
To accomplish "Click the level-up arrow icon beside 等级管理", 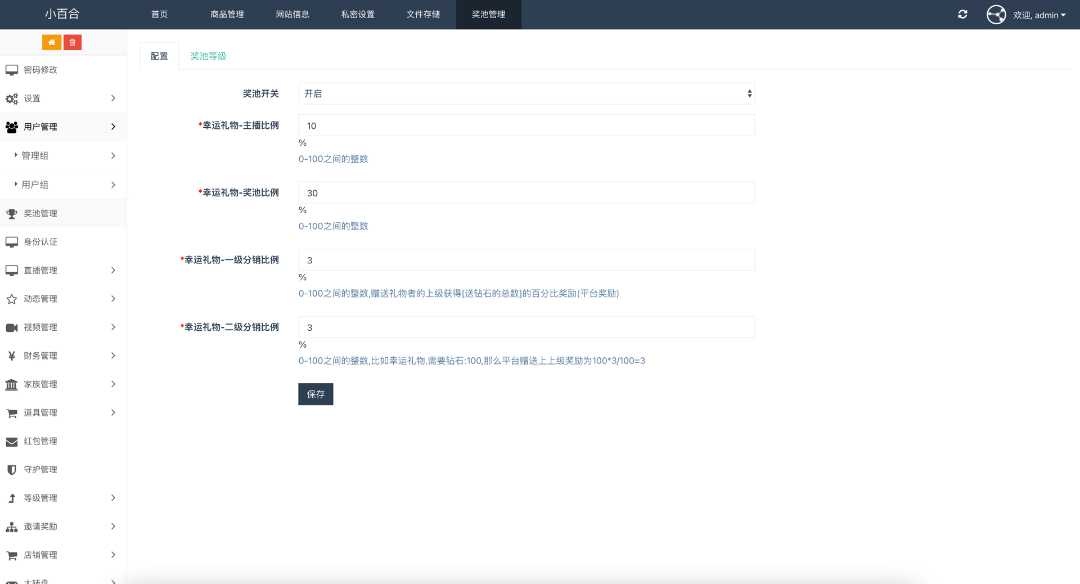I will [x=12, y=498].
